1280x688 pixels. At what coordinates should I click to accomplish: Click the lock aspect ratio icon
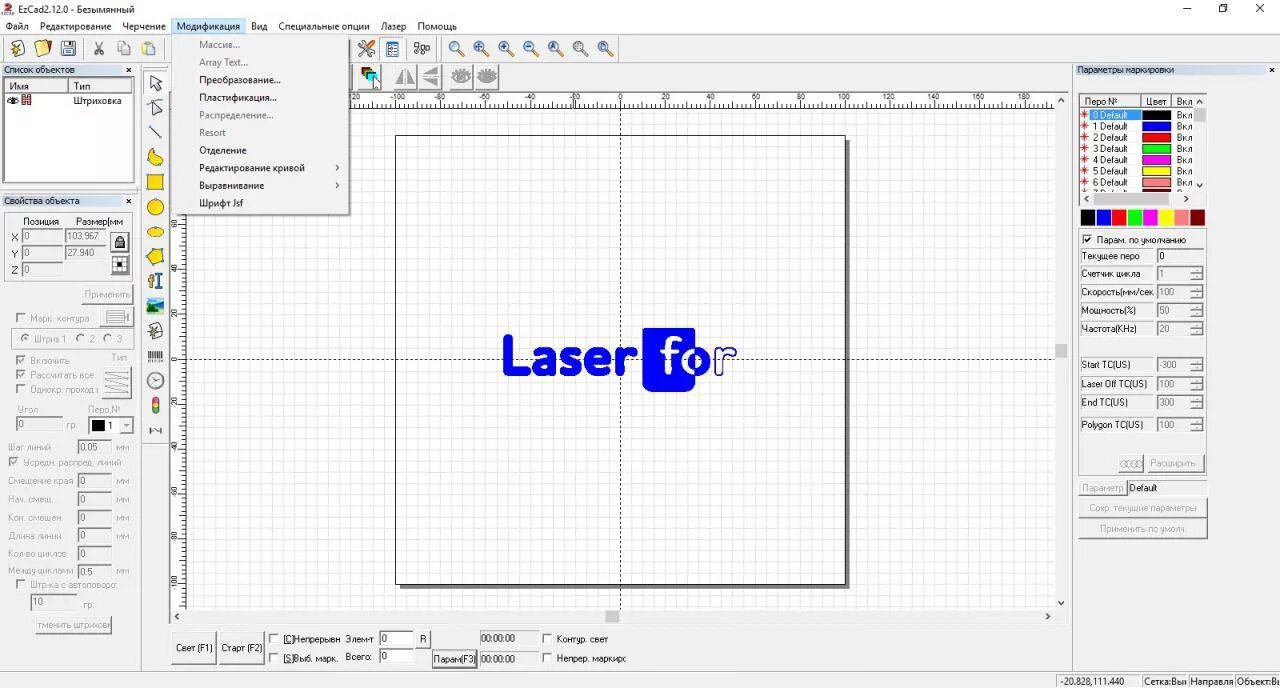click(x=120, y=242)
